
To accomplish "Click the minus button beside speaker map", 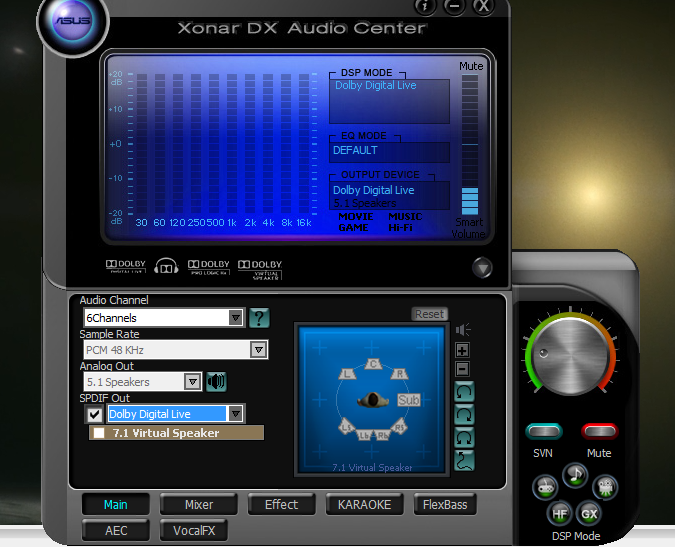I will (462, 369).
